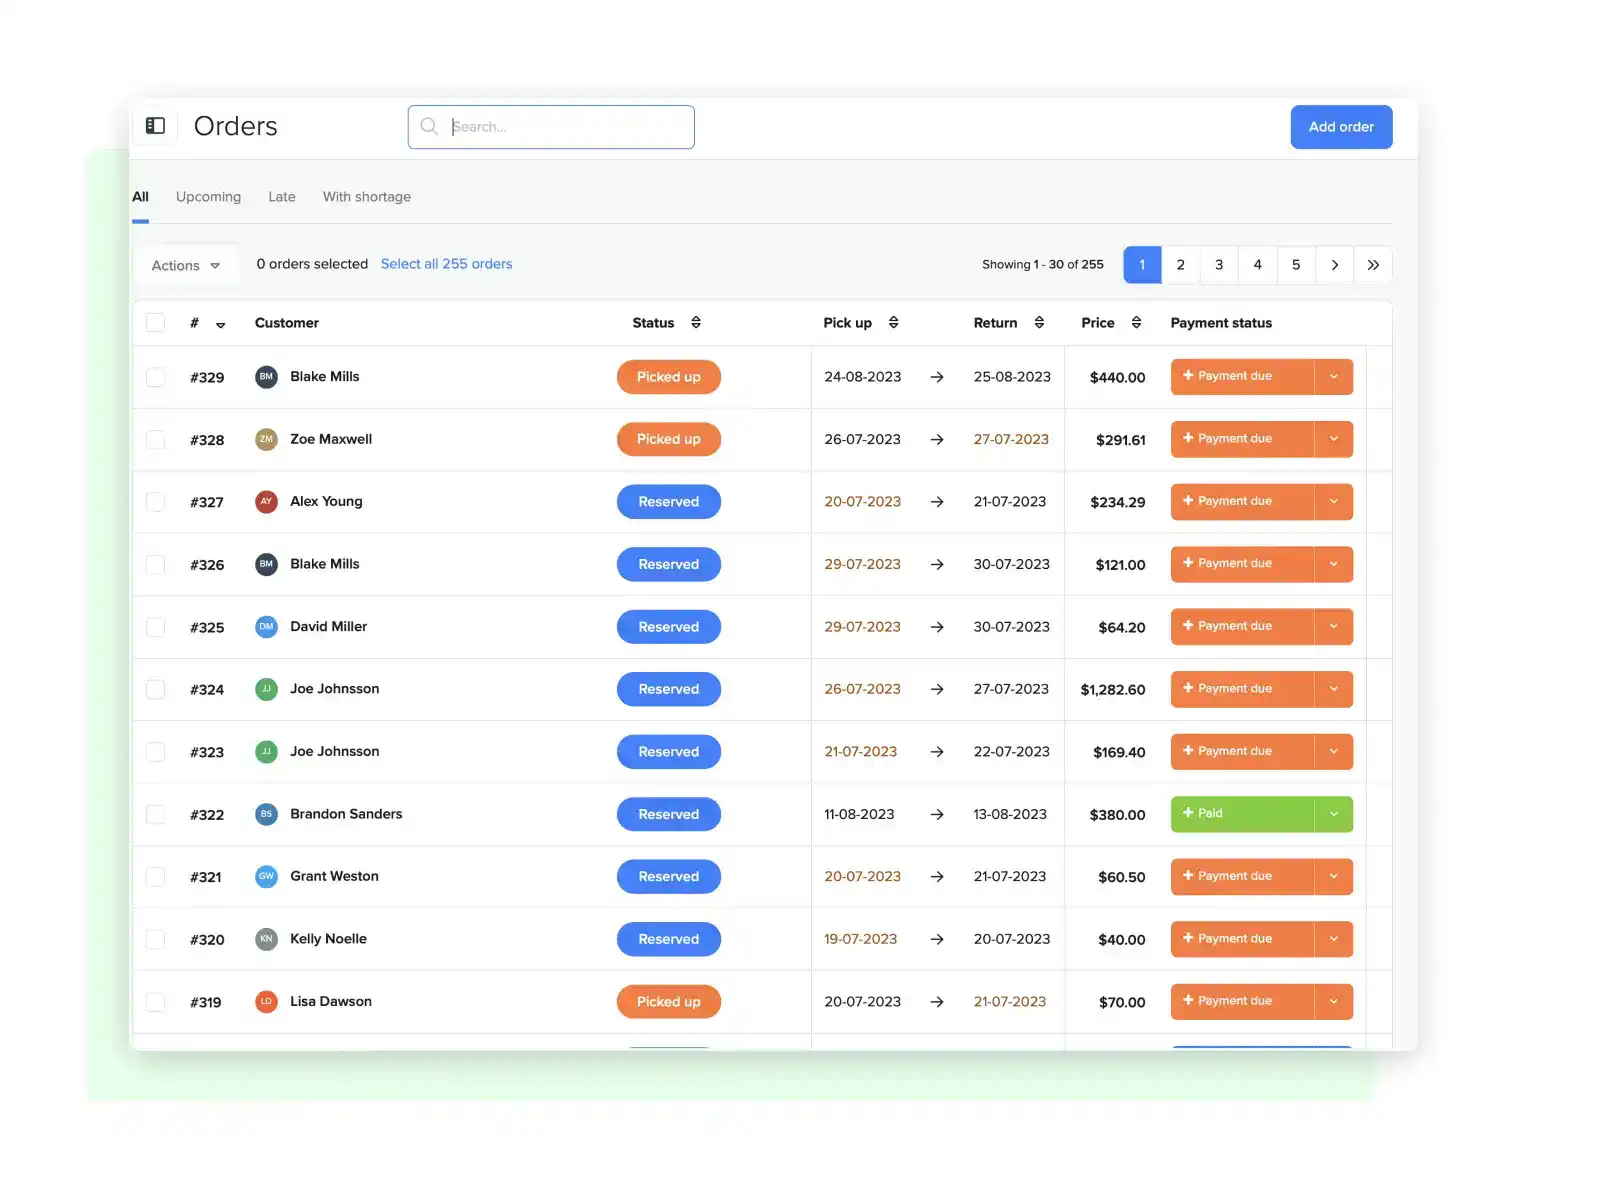Image resolution: width=1600 pixels, height=1200 pixels.
Task: Check the select-all checkbox in the header
Action: click(155, 322)
